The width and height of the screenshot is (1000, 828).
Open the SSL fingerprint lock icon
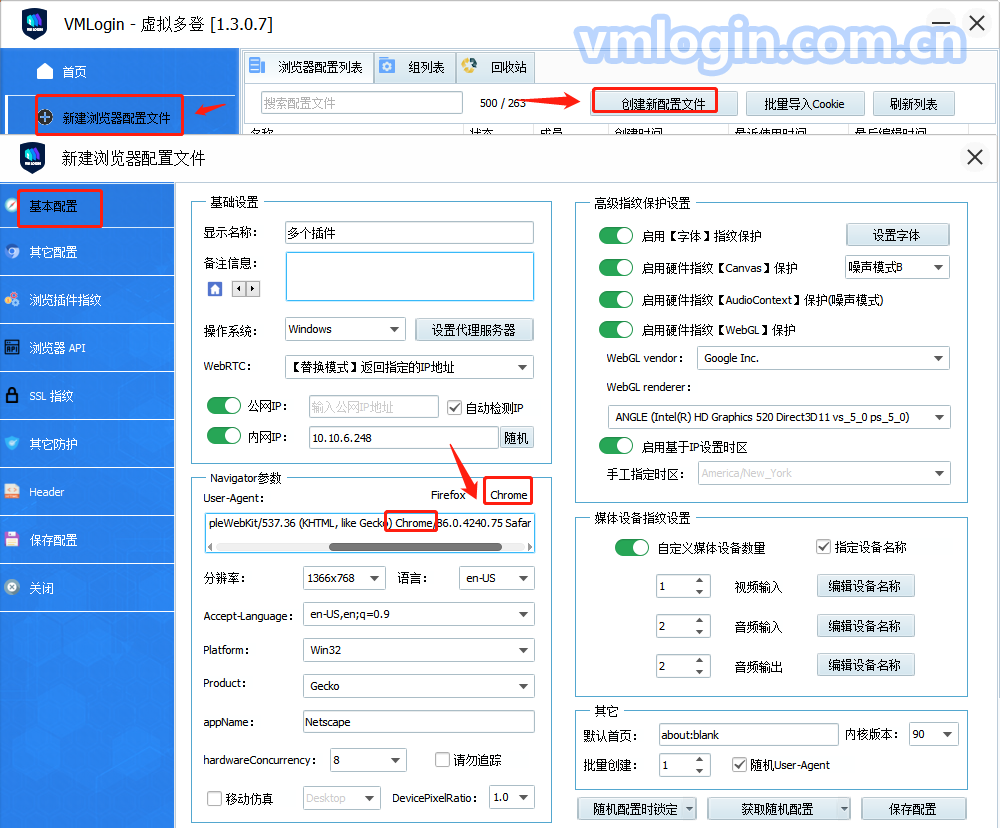click(x=13, y=396)
